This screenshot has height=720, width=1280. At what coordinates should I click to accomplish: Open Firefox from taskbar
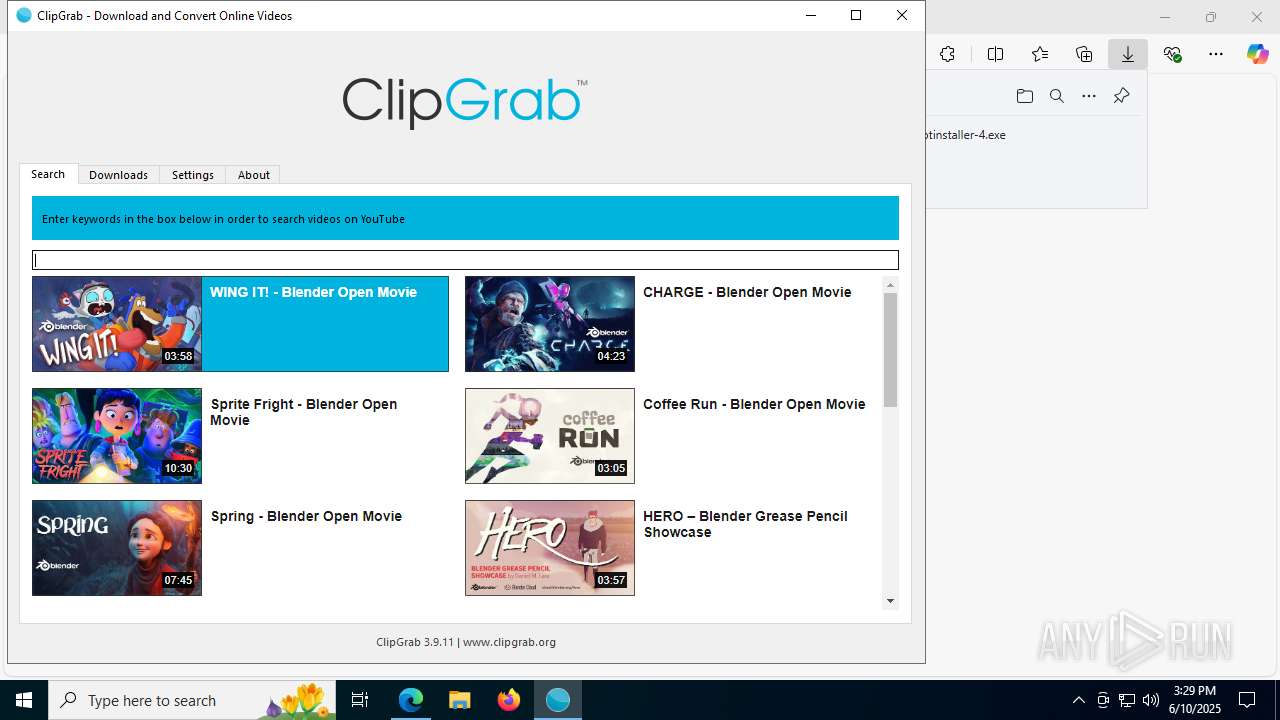point(509,700)
